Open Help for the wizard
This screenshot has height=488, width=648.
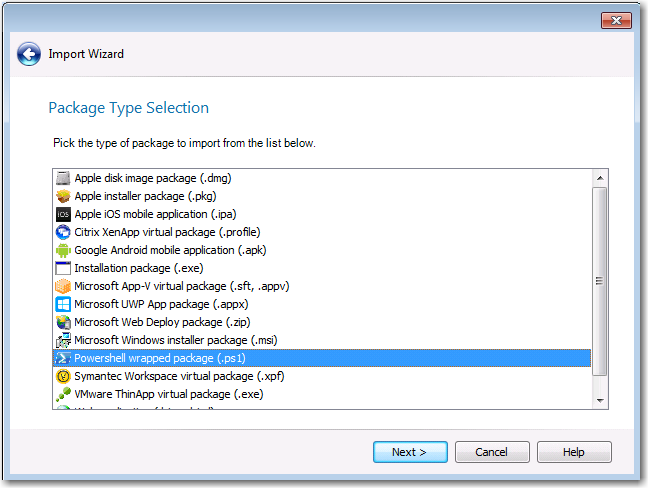(x=574, y=452)
